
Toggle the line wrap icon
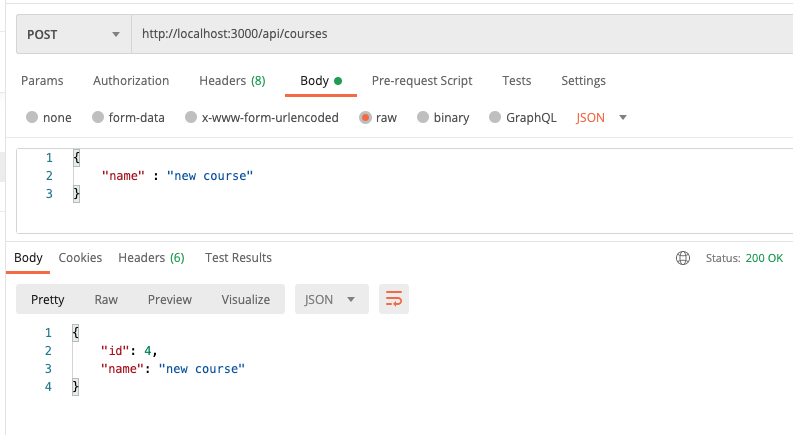coord(394,299)
